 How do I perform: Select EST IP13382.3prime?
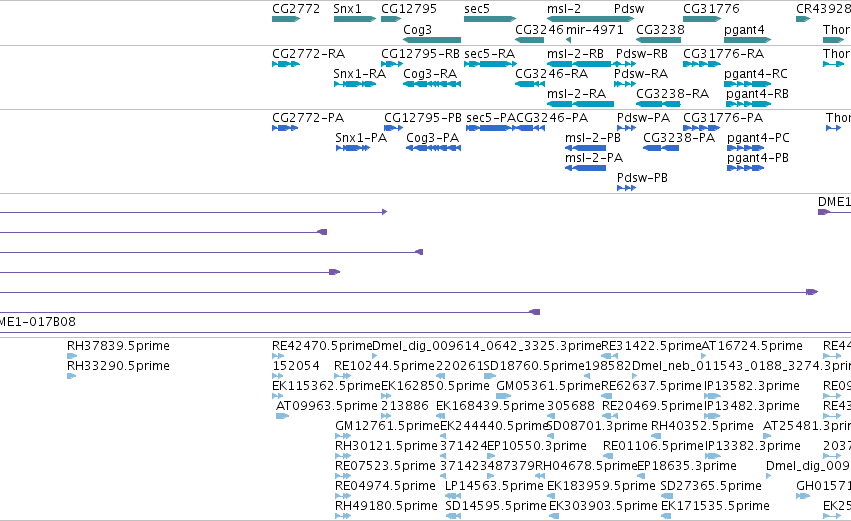[713, 456]
